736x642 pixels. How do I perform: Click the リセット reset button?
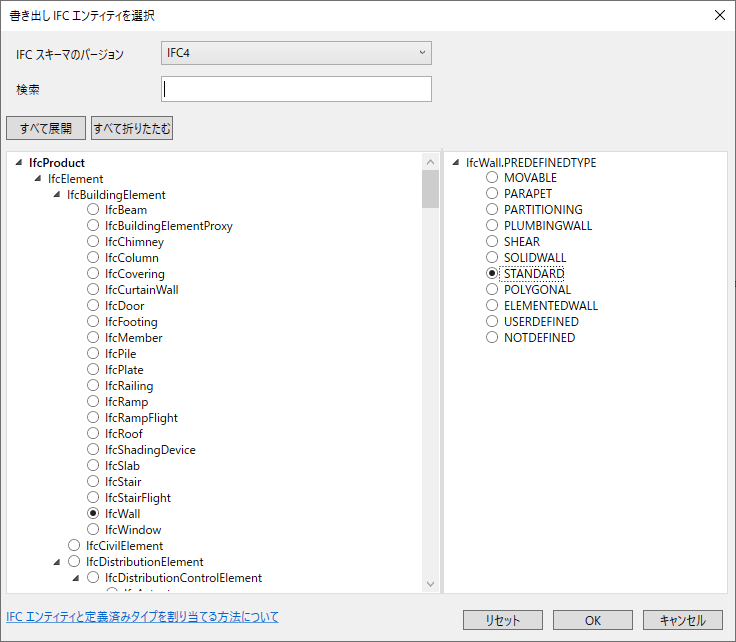(503, 620)
